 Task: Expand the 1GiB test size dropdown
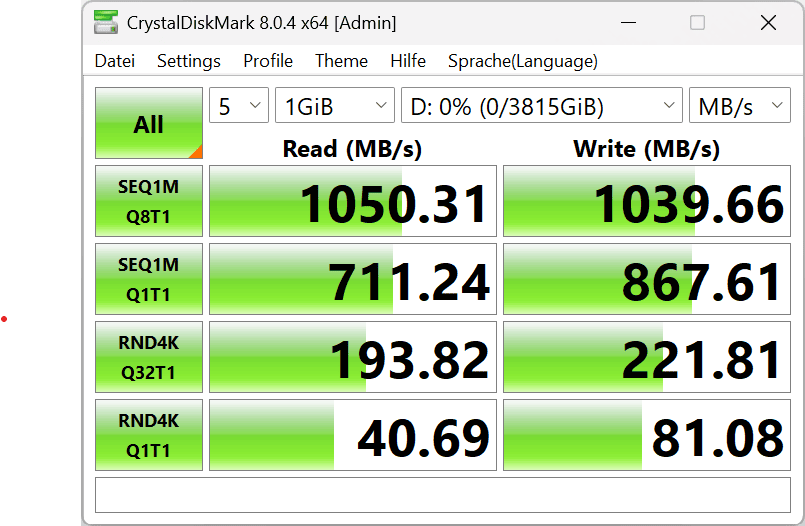click(334, 106)
